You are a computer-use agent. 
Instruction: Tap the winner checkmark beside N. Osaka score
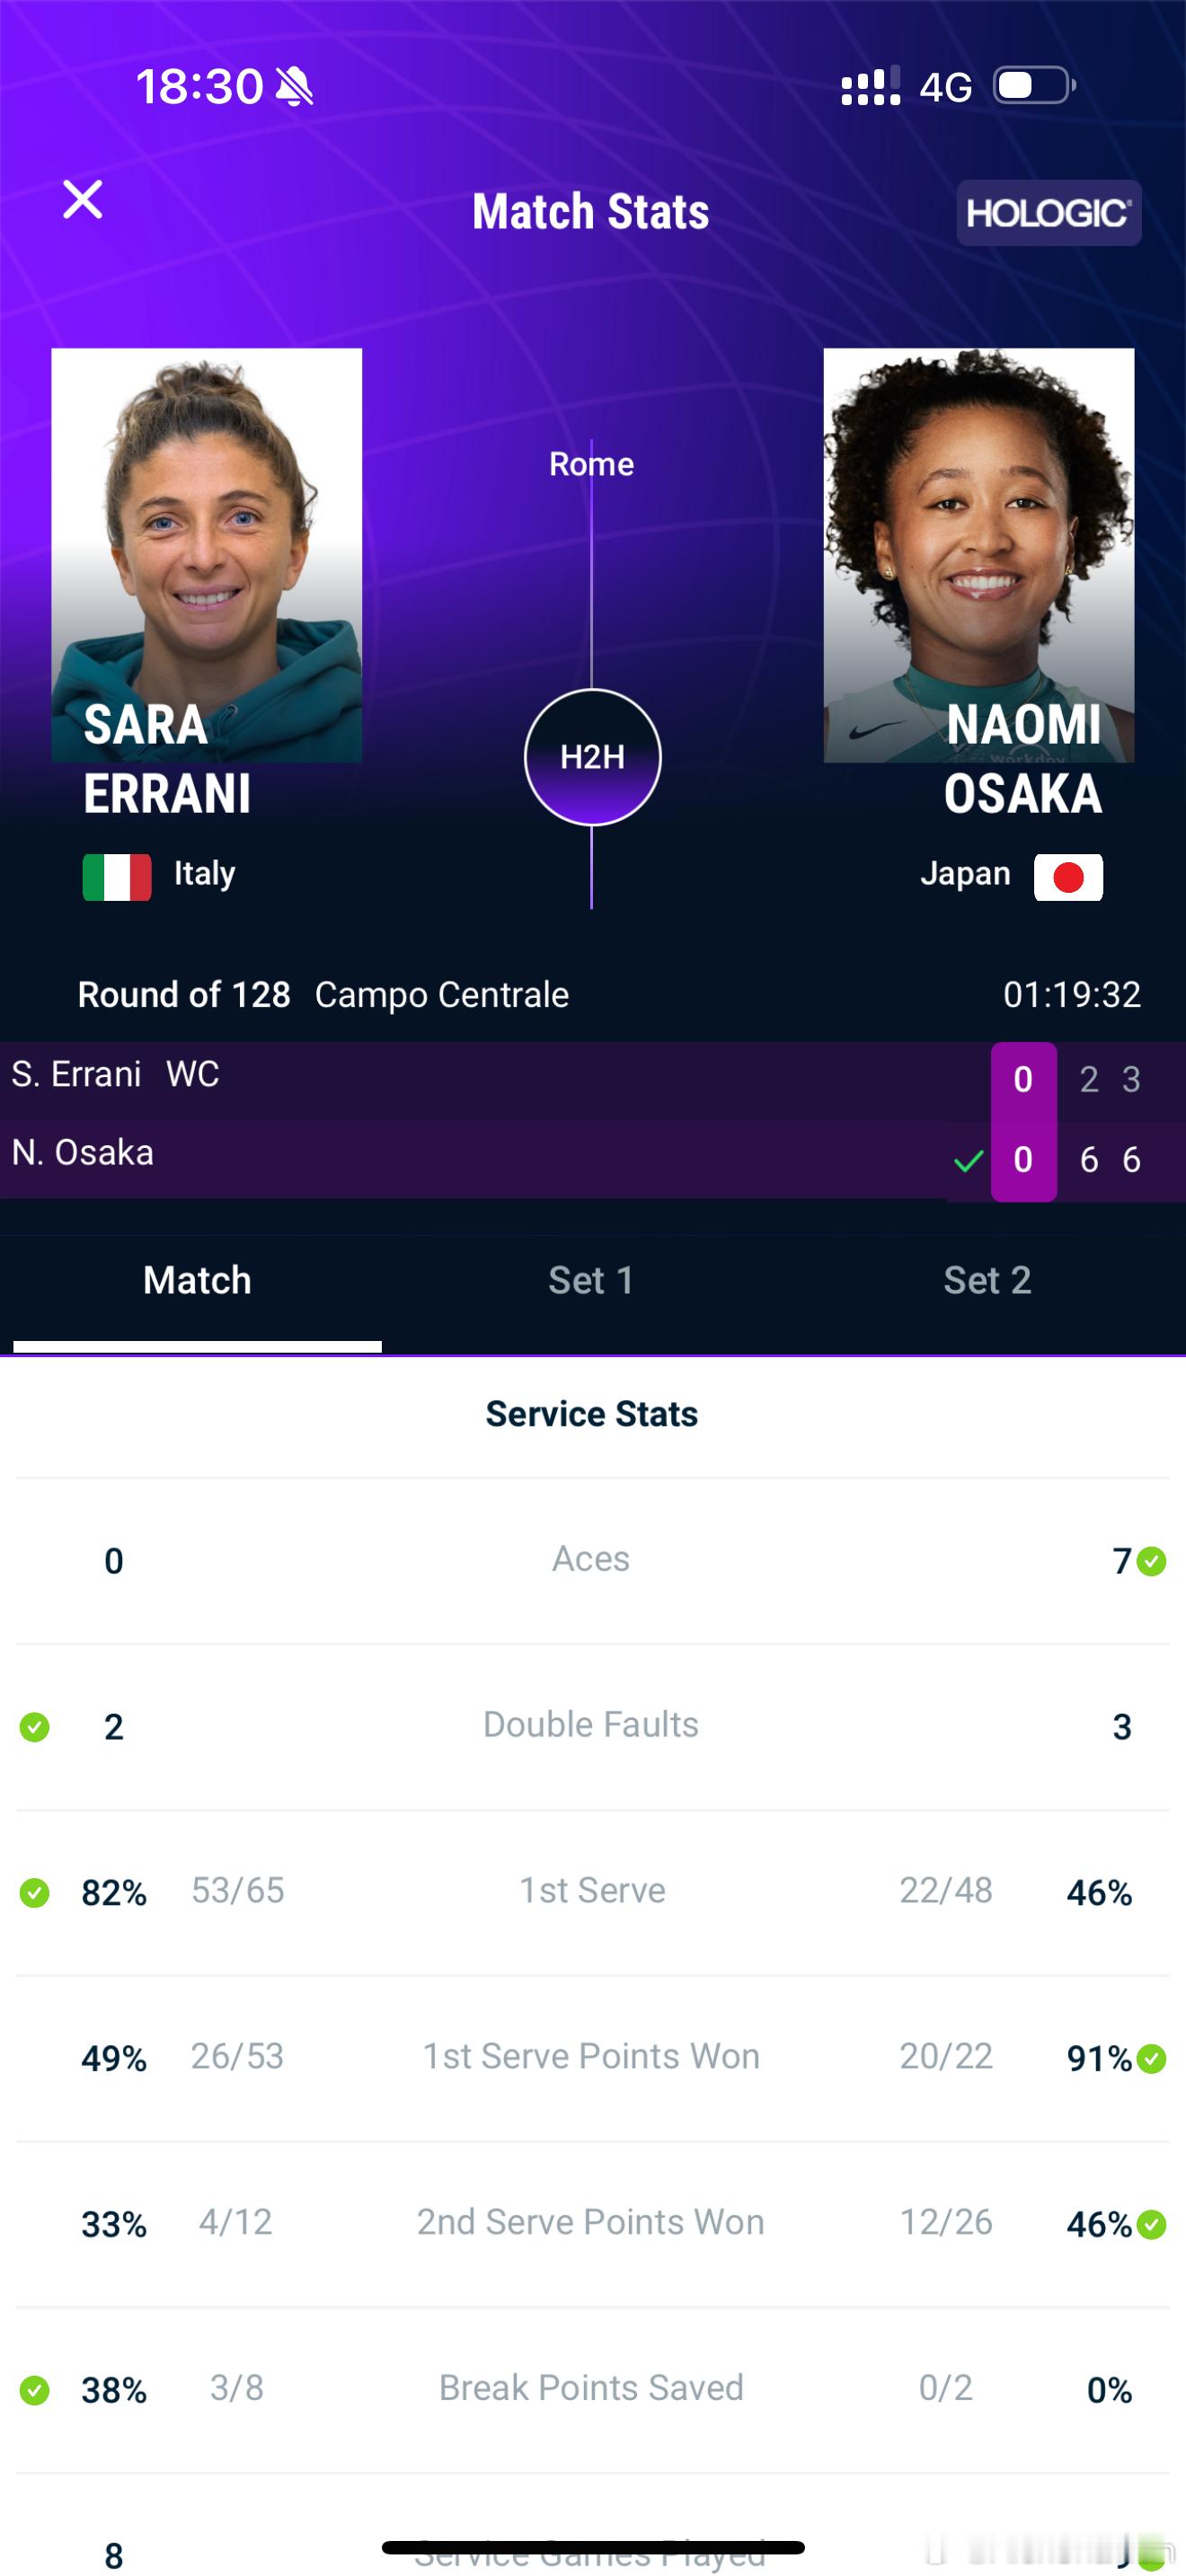tap(968, 1161)
